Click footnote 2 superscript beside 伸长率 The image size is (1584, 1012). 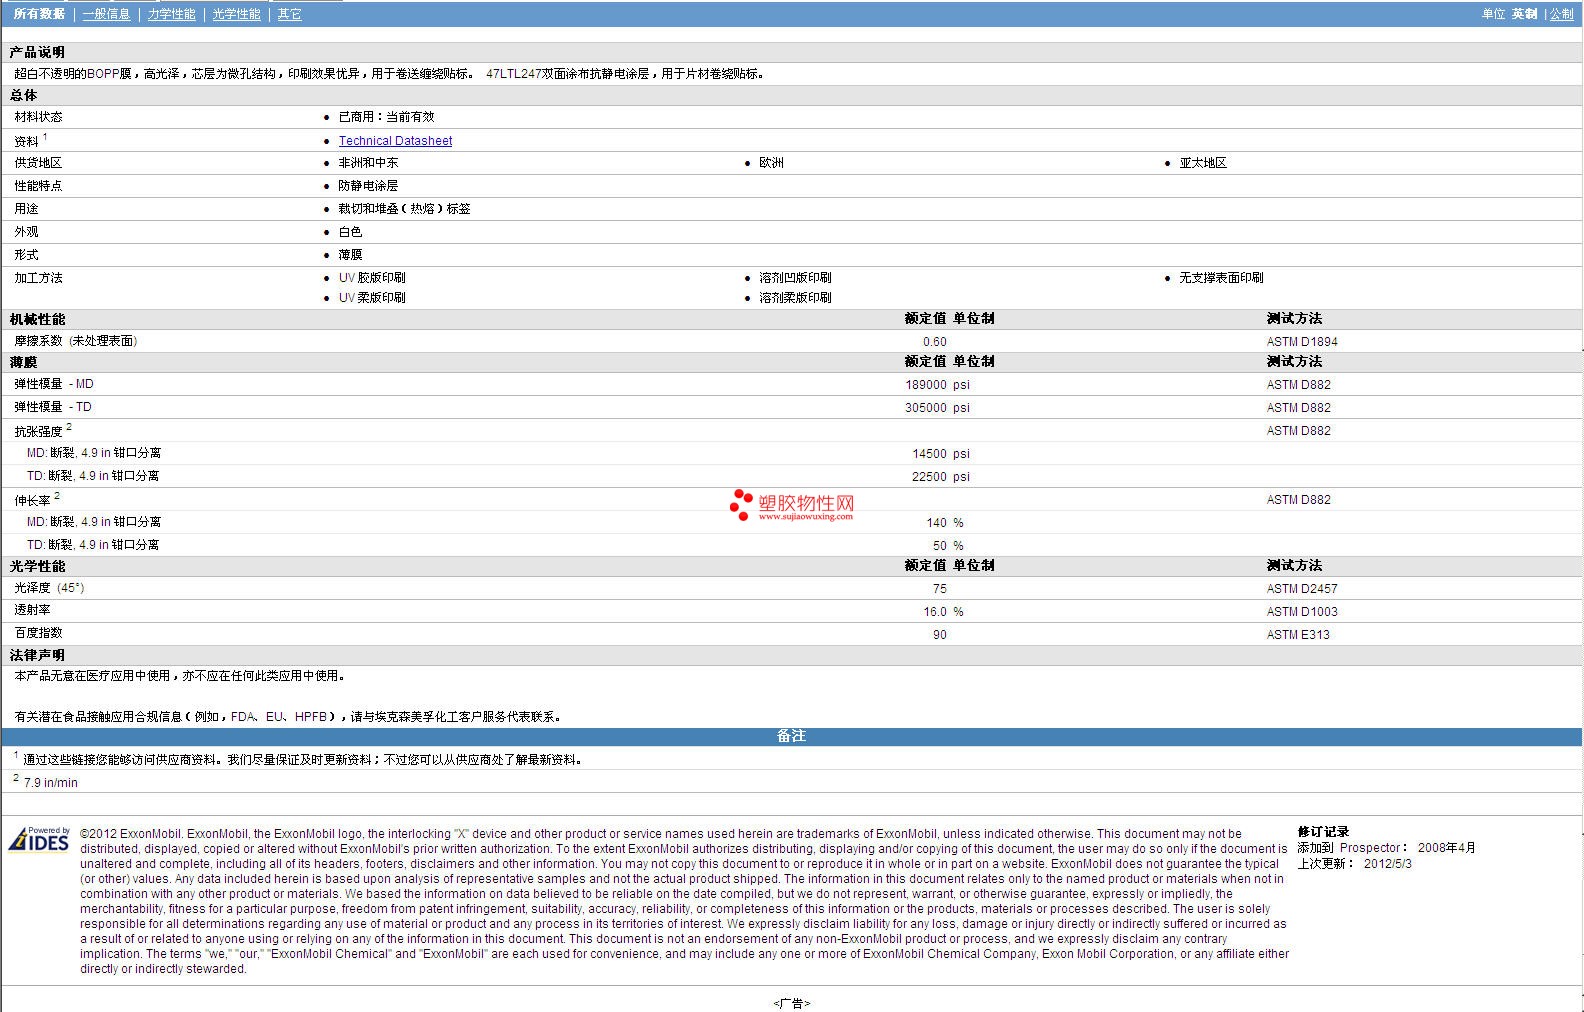point(57,496)
